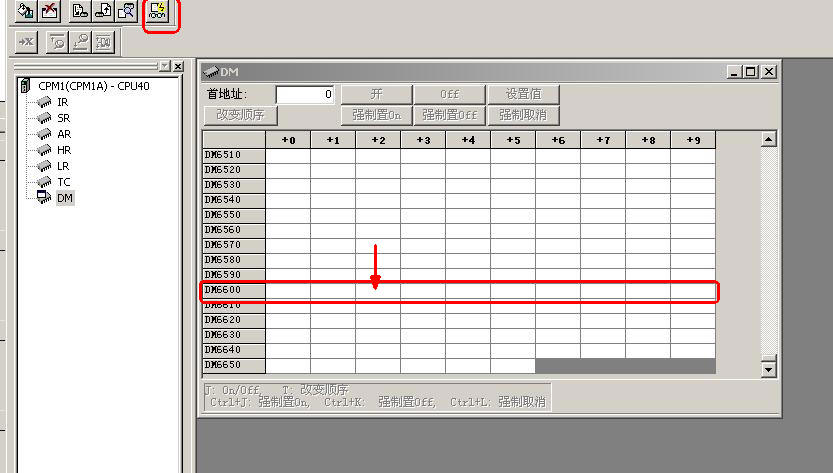Open the HR memory area in tree
The image size is (833, 473).
pos(63,150)
